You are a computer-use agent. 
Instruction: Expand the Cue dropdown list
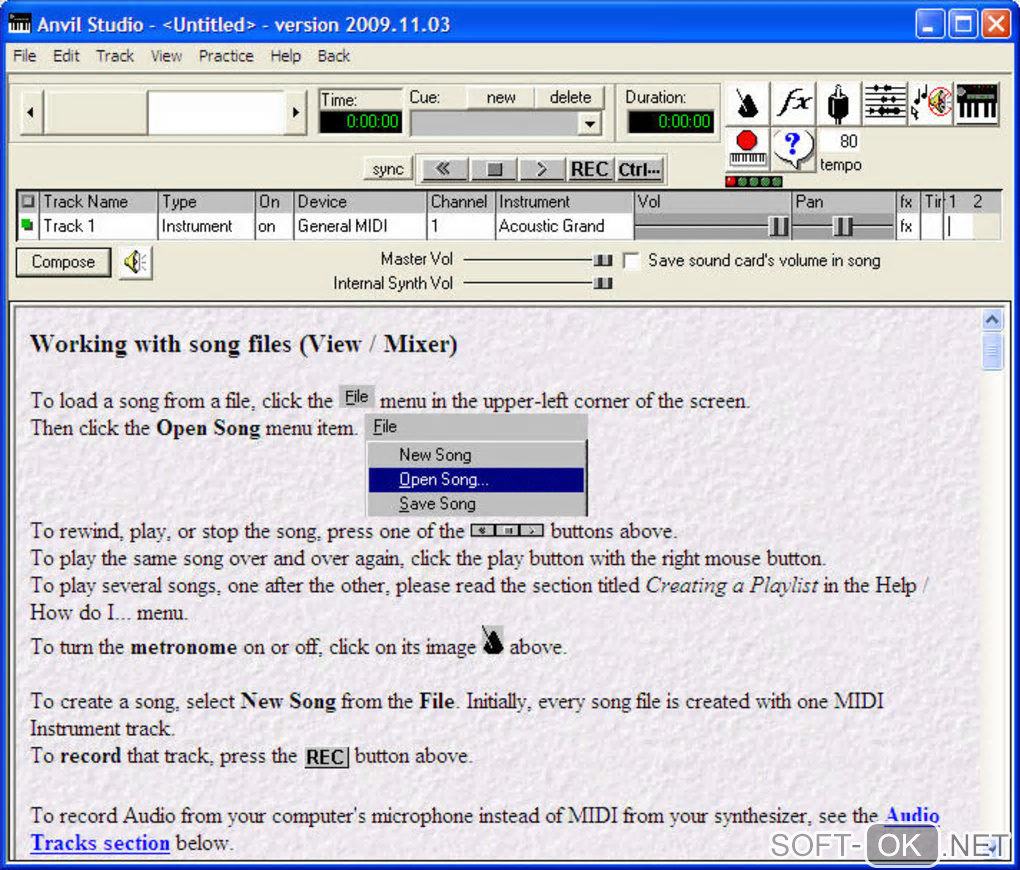pos(589,124)
